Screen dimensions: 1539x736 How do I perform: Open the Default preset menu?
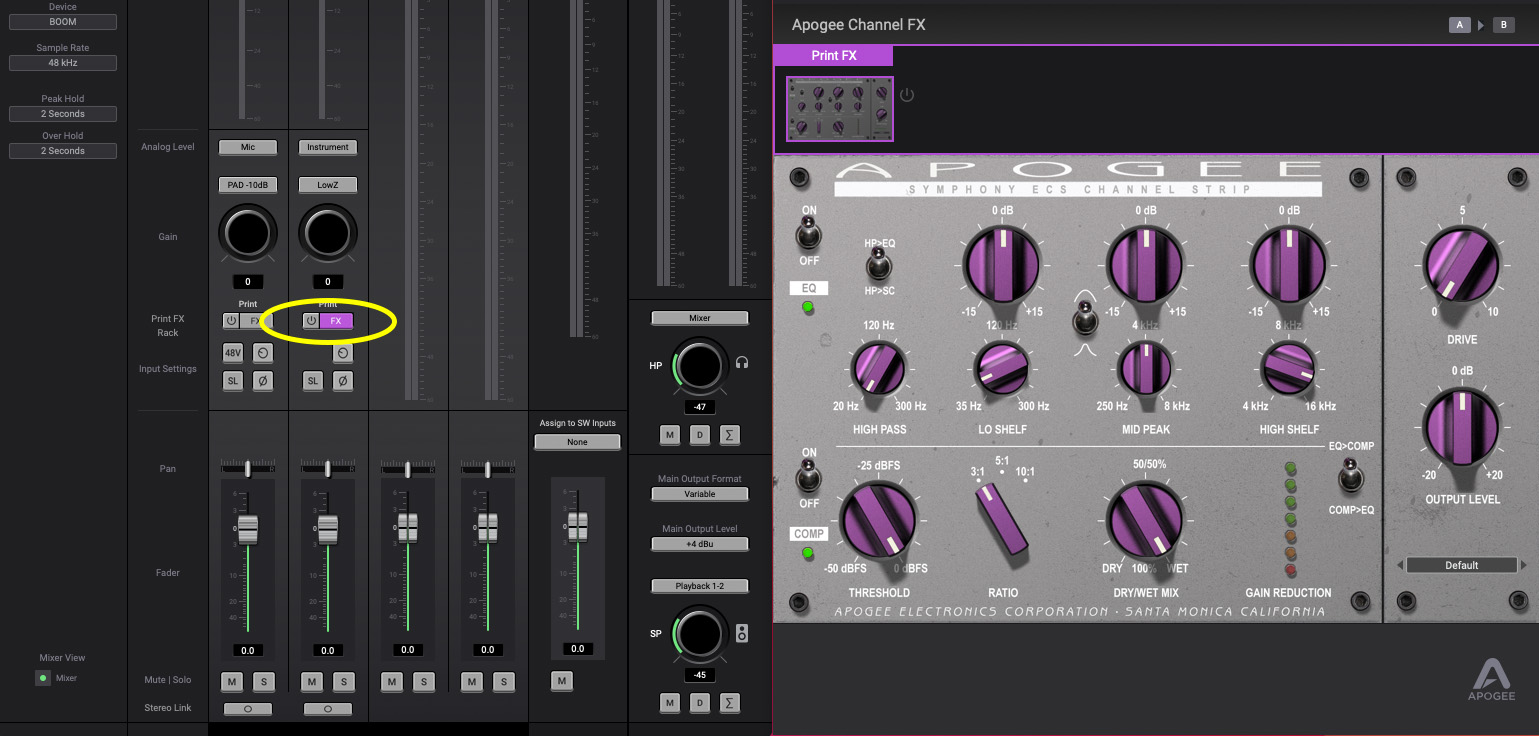pos(1461,566)
